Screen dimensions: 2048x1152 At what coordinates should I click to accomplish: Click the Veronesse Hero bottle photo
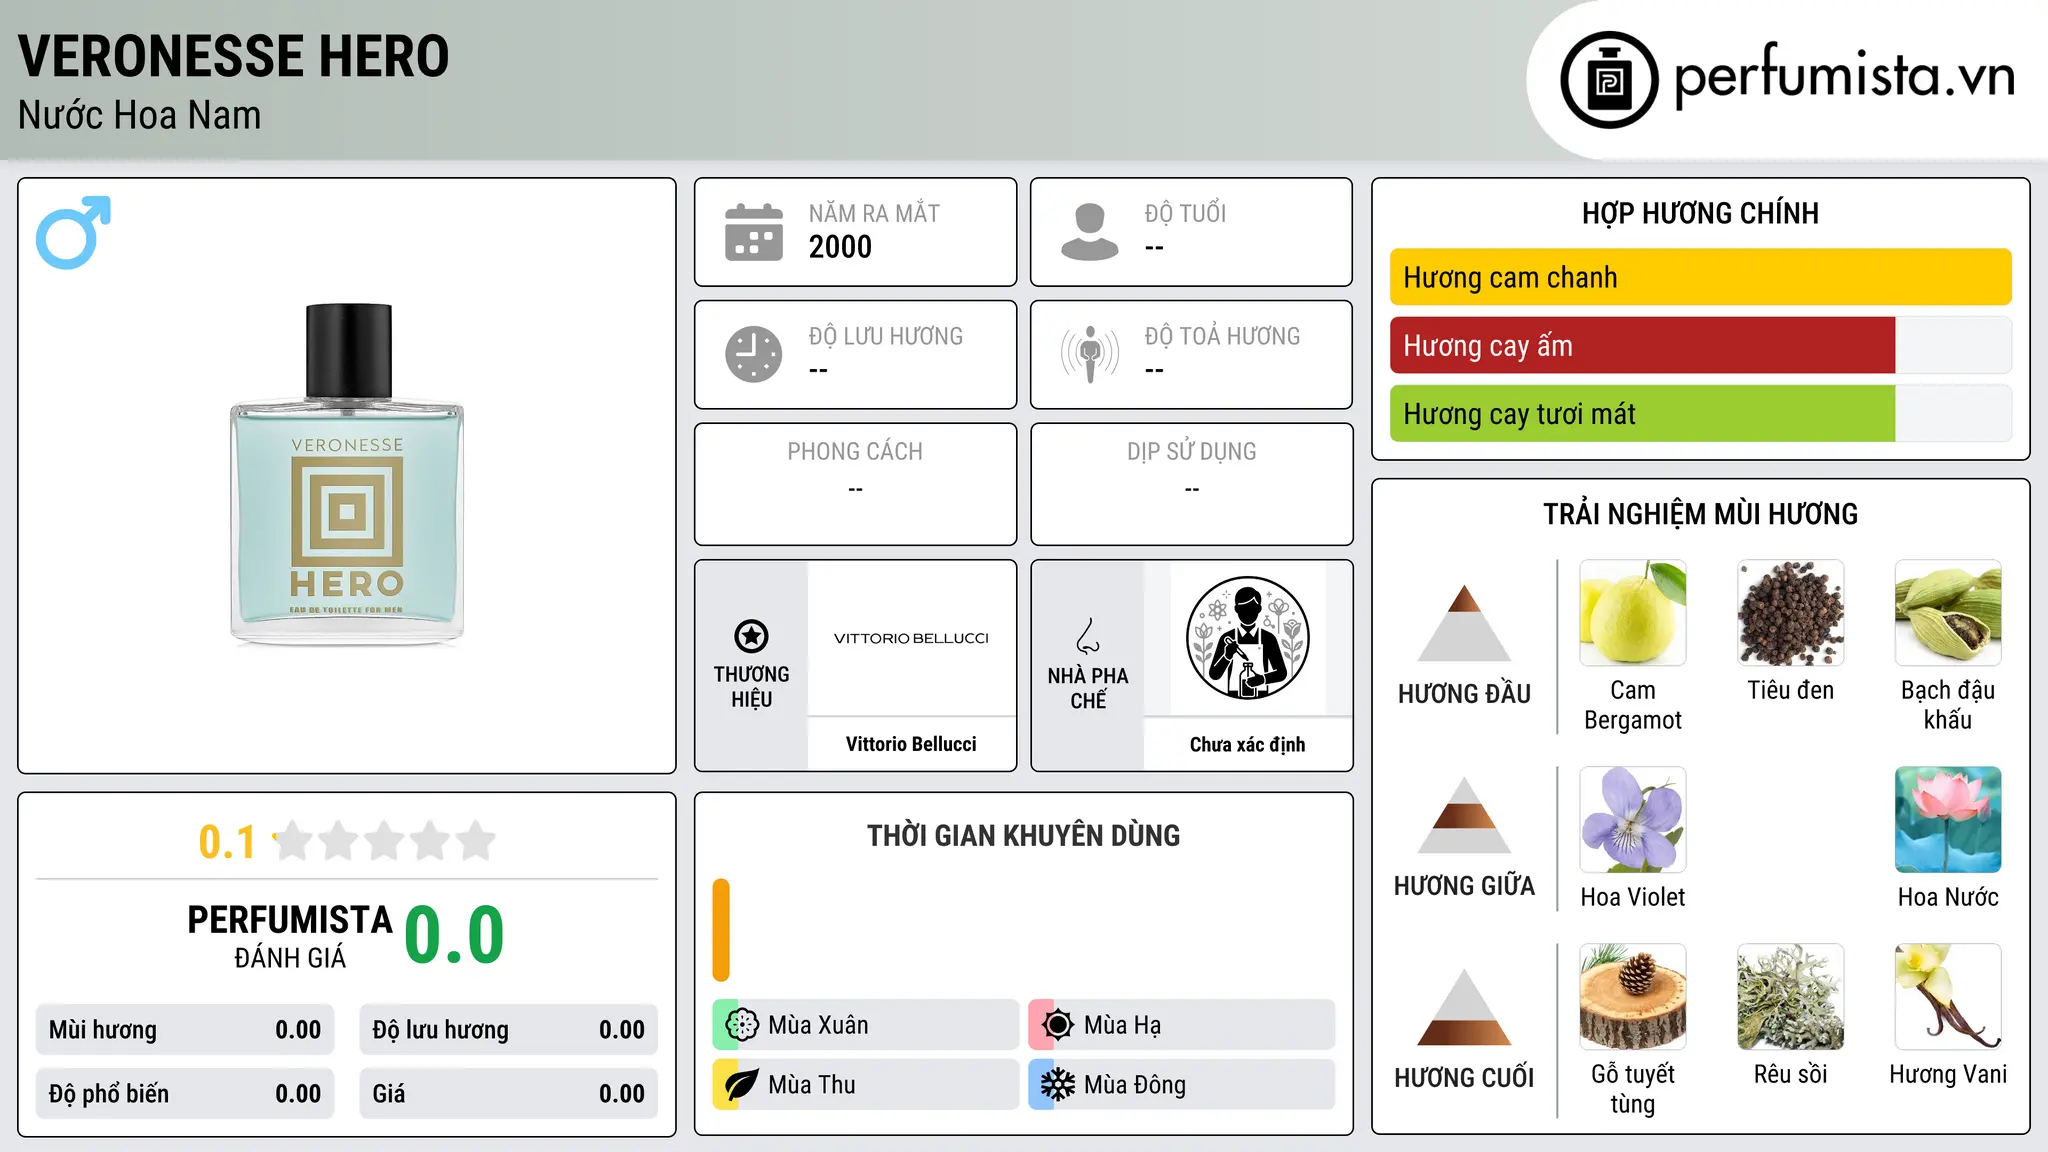[347, 474]
